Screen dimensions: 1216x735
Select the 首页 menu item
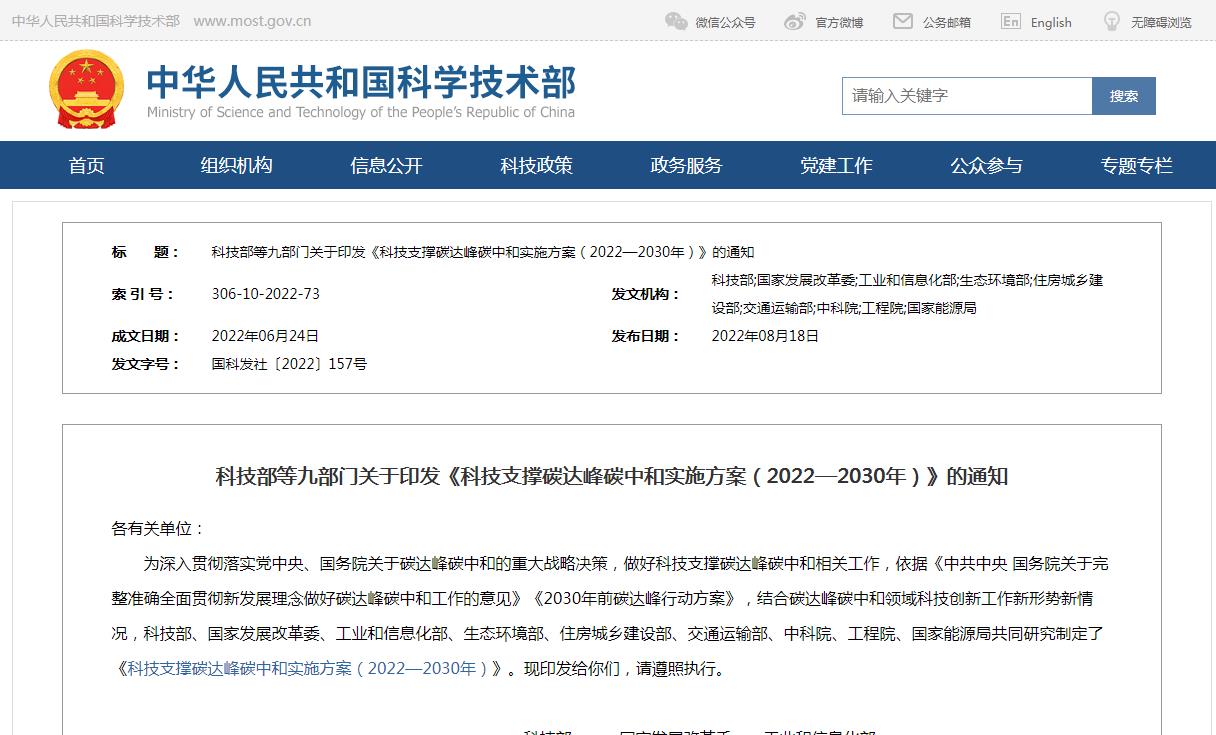click(x=85, y=165)
